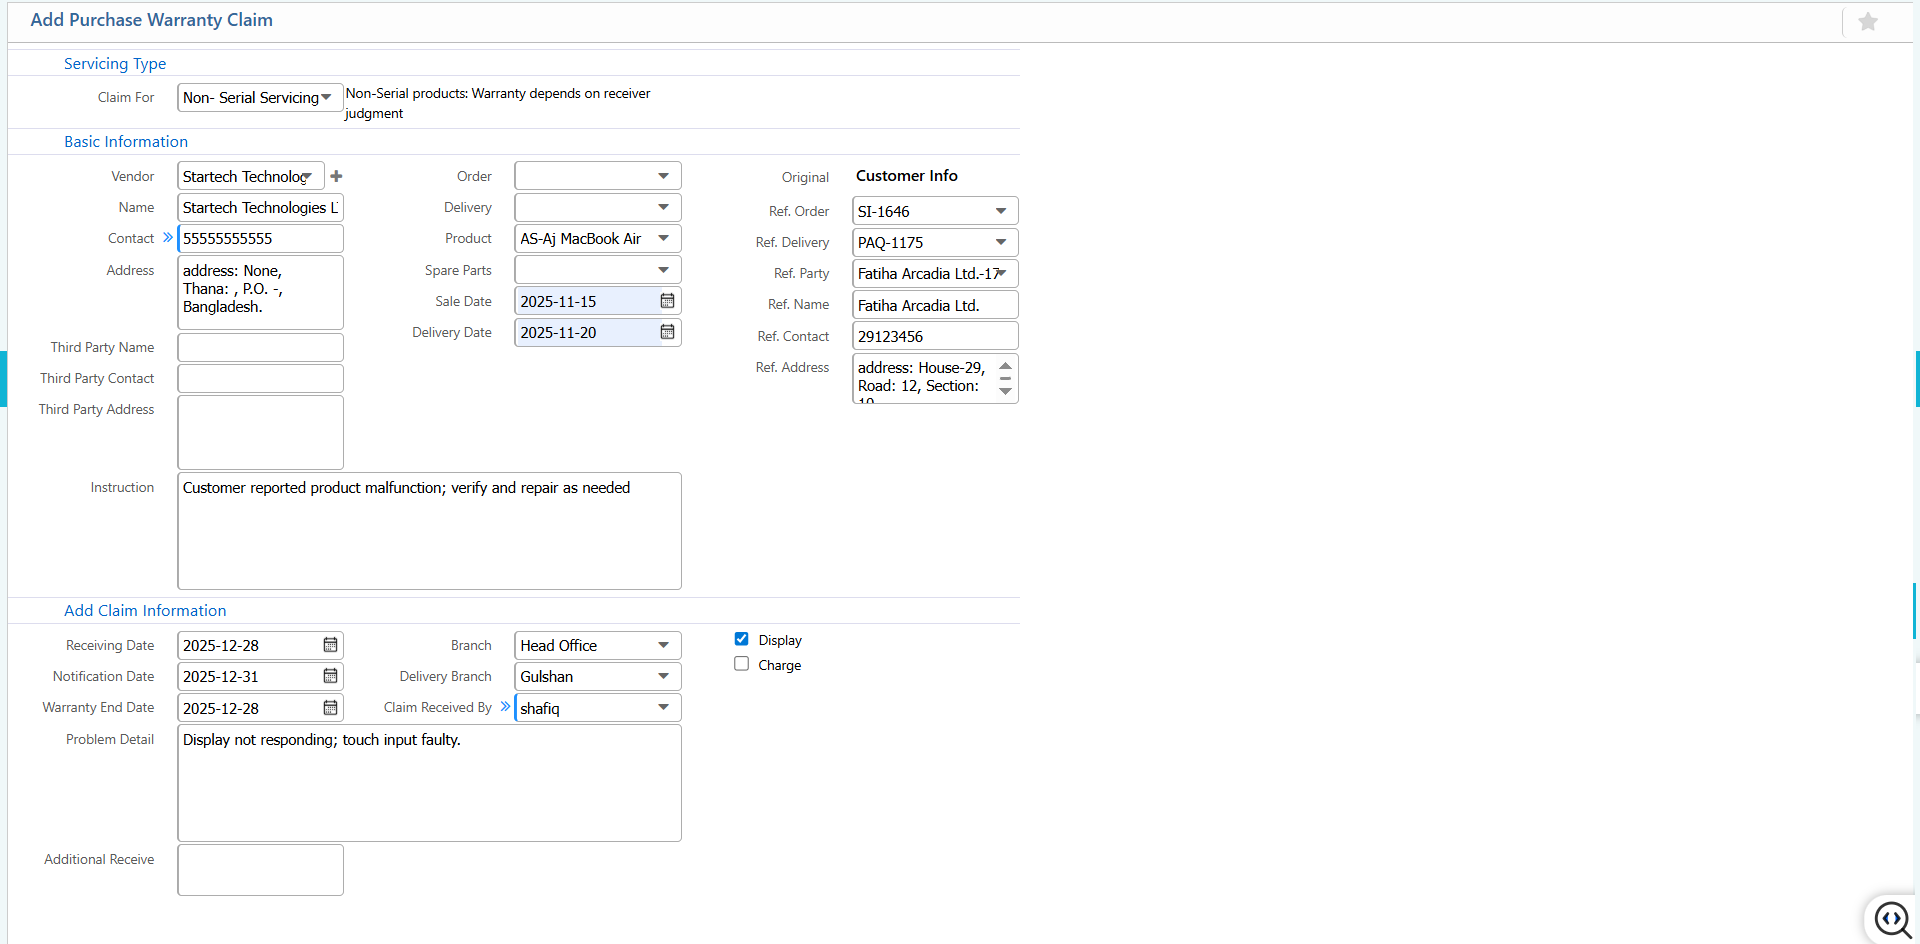The height and width of the screenshot is (944, 1920).
Task: Click the star favorite icon at top right
Action: tap(1867, 21)
